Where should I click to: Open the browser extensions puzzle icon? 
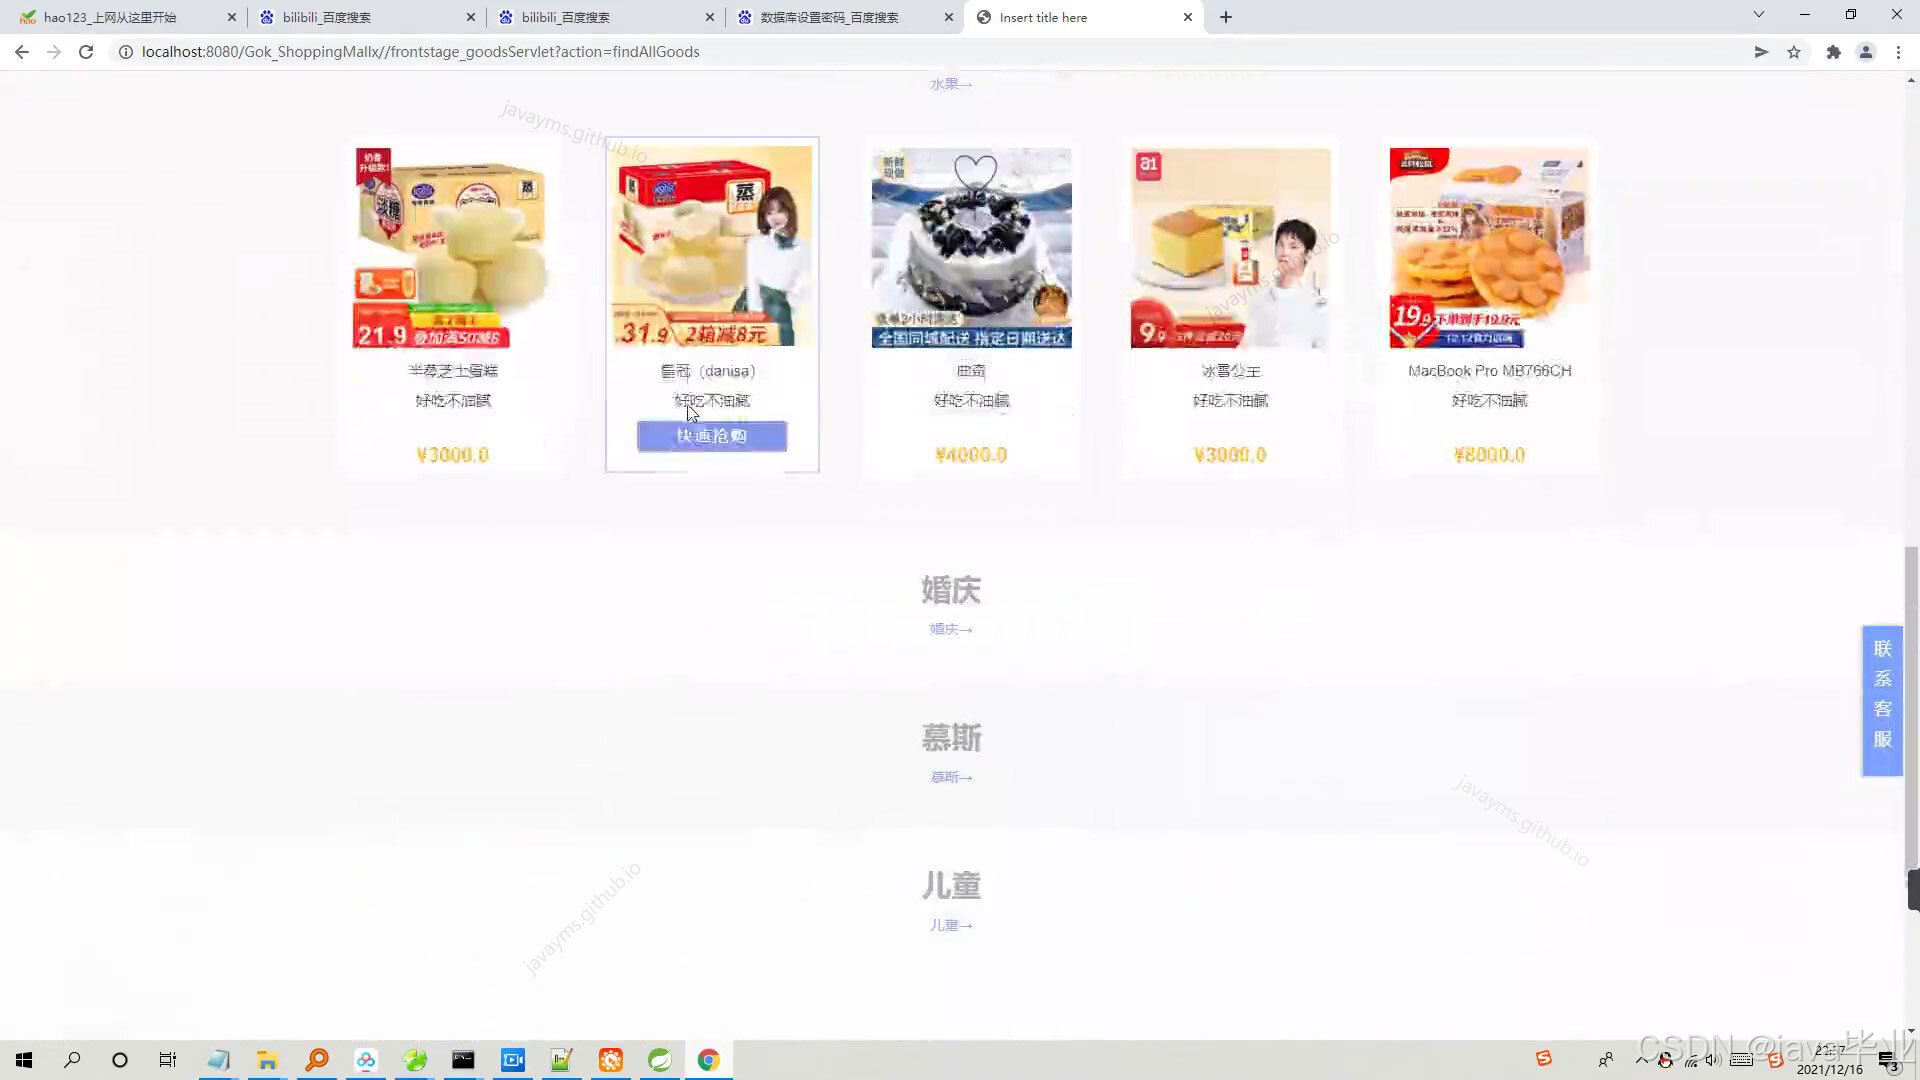(1833, 52)
